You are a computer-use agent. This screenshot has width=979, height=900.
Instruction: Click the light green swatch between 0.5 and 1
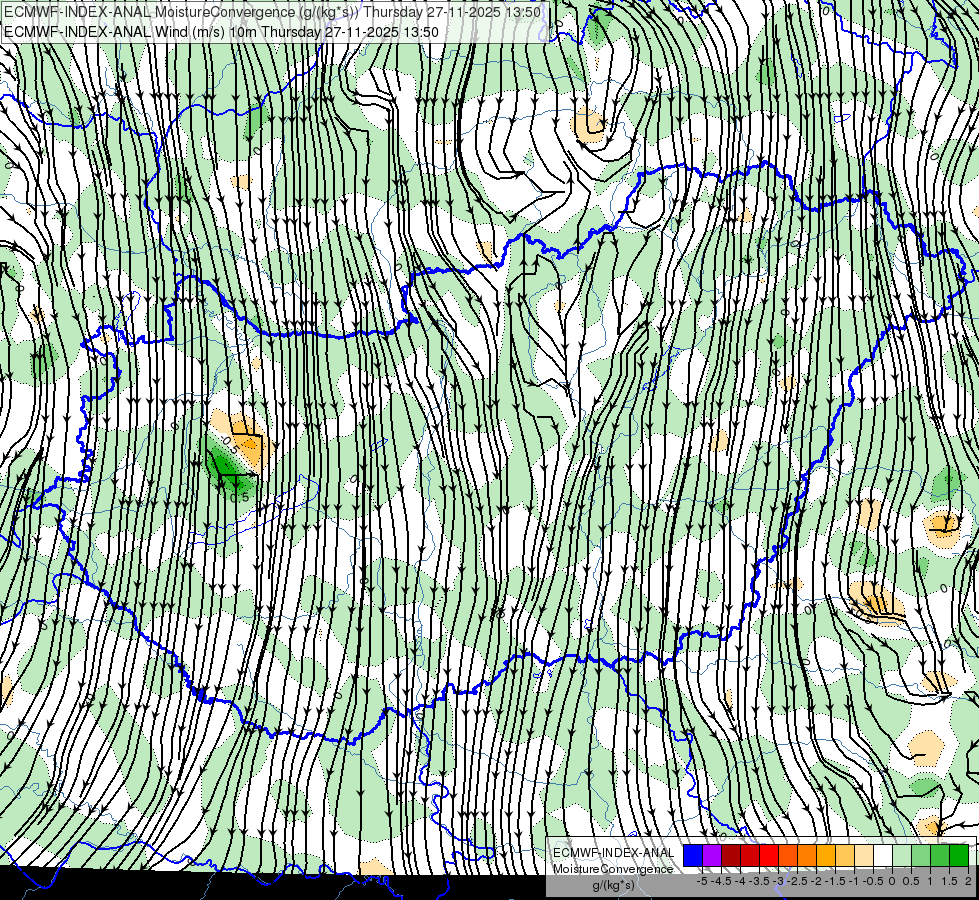tap(921, 855)
